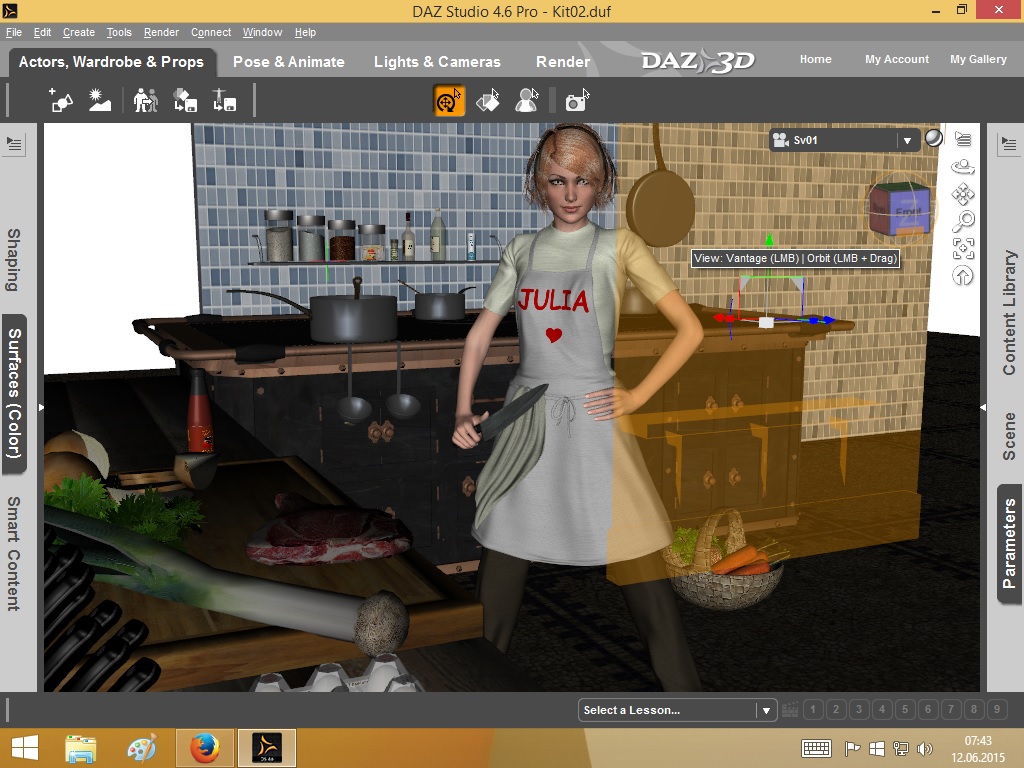
Task: Click the lesson clapperboard icon
Action: (790, 709)
